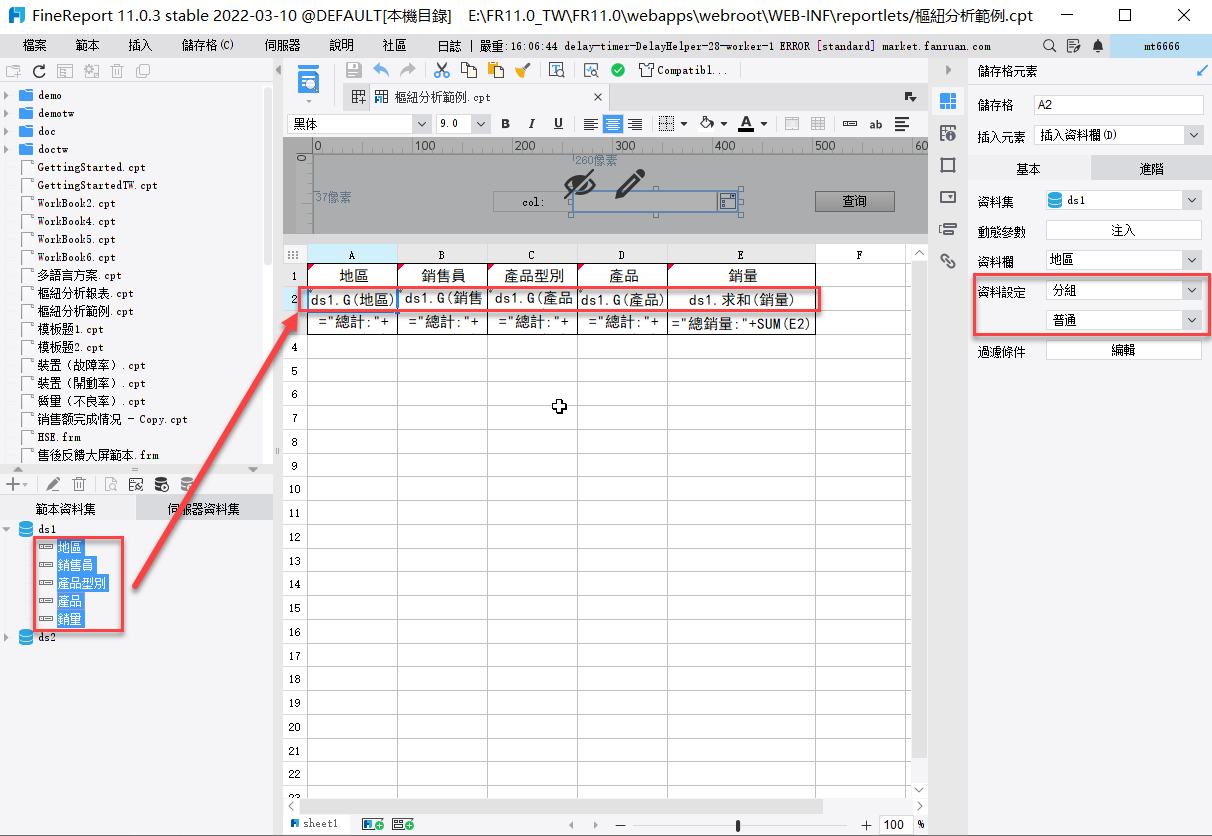Toggle the ab text wrap option
Viewport: 1212px width, 836px height.
point(875,124)
